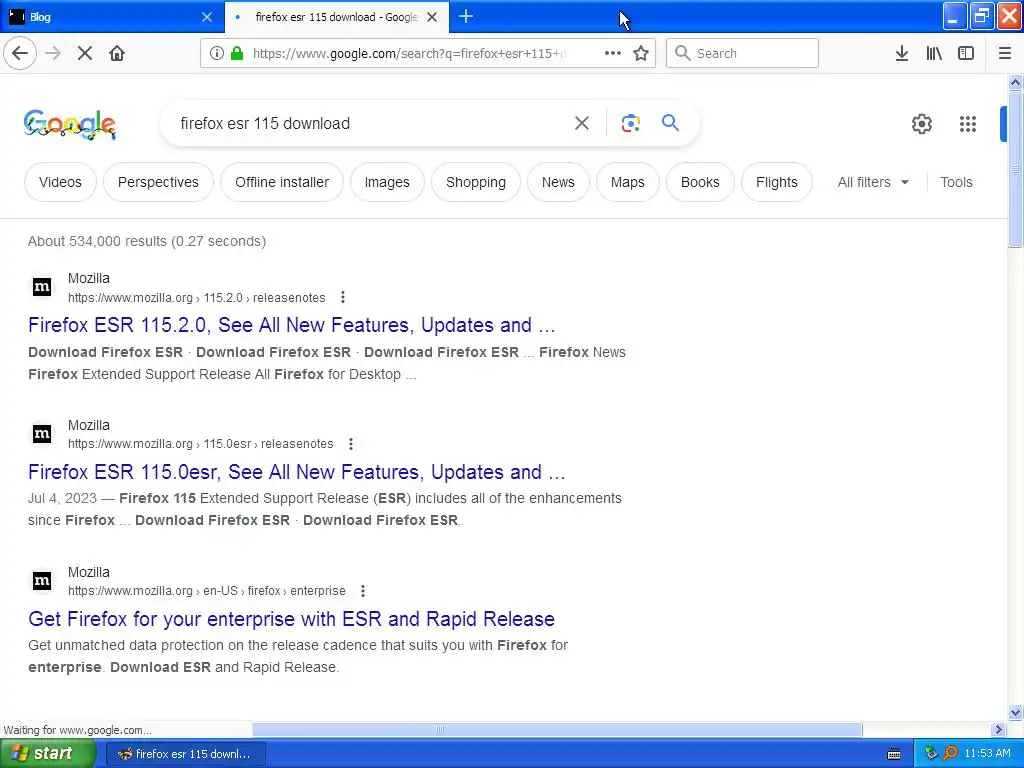Bookmark this page with the star icon
Viewport: 1024px width, 768px height.
(641, 53)
